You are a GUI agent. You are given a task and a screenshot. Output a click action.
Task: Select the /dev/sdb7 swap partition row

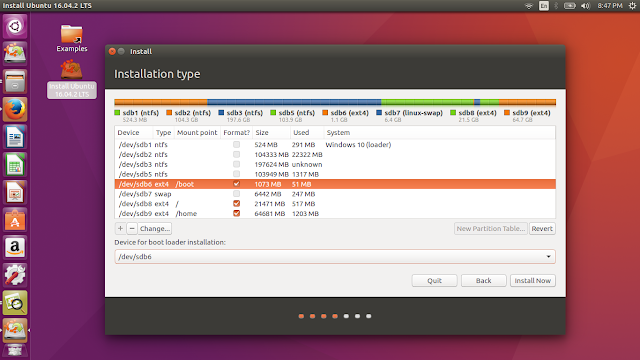coord(335,194)
